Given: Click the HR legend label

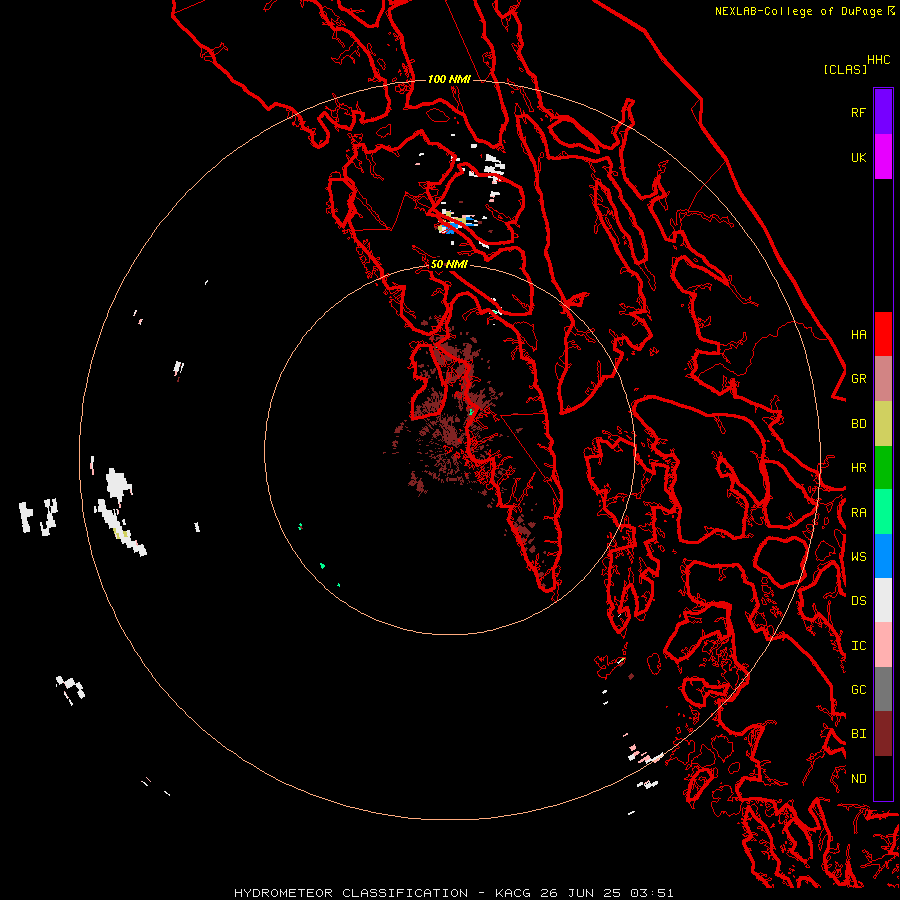Looking at the screenshot, I should (x=858, y=468).
